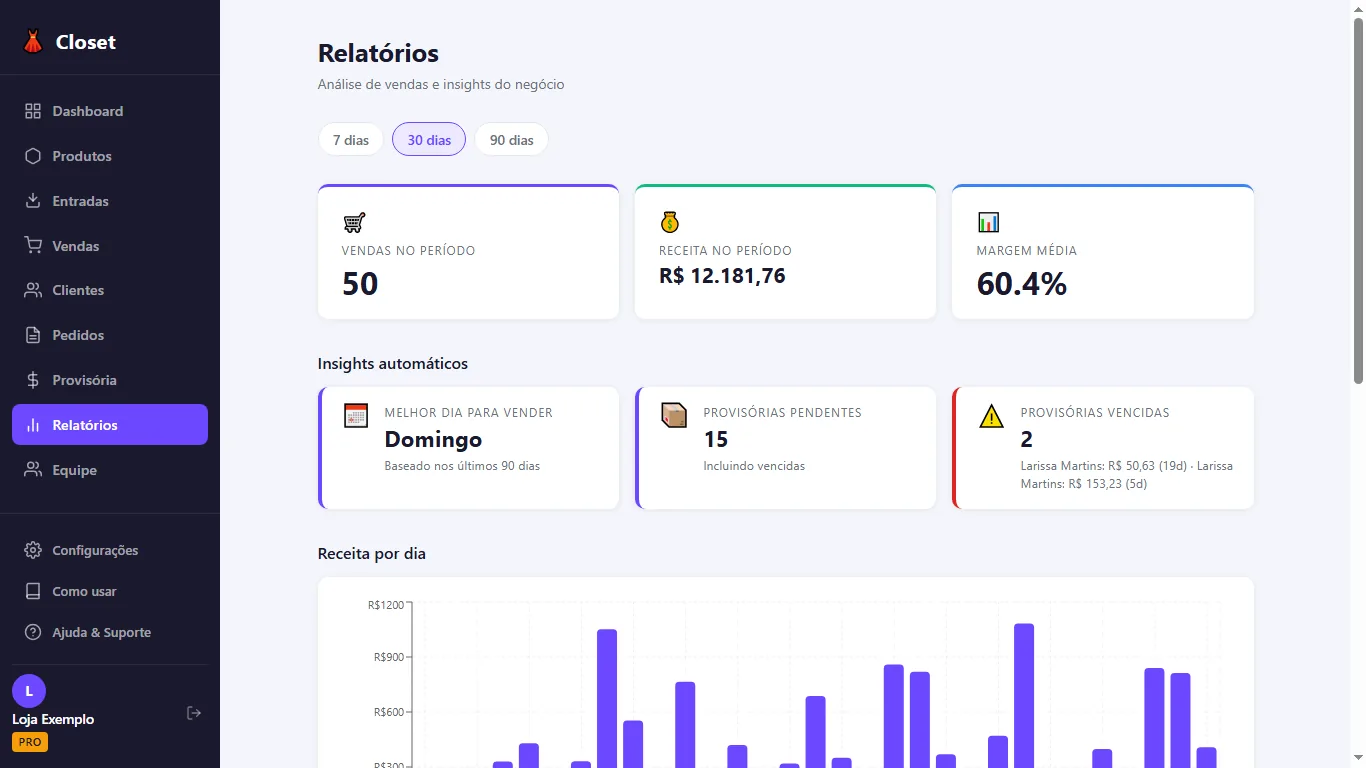This screenshot has height=768, width=1366.
Task: Click the Como usar book icon
Action: [x=33, y=591]
